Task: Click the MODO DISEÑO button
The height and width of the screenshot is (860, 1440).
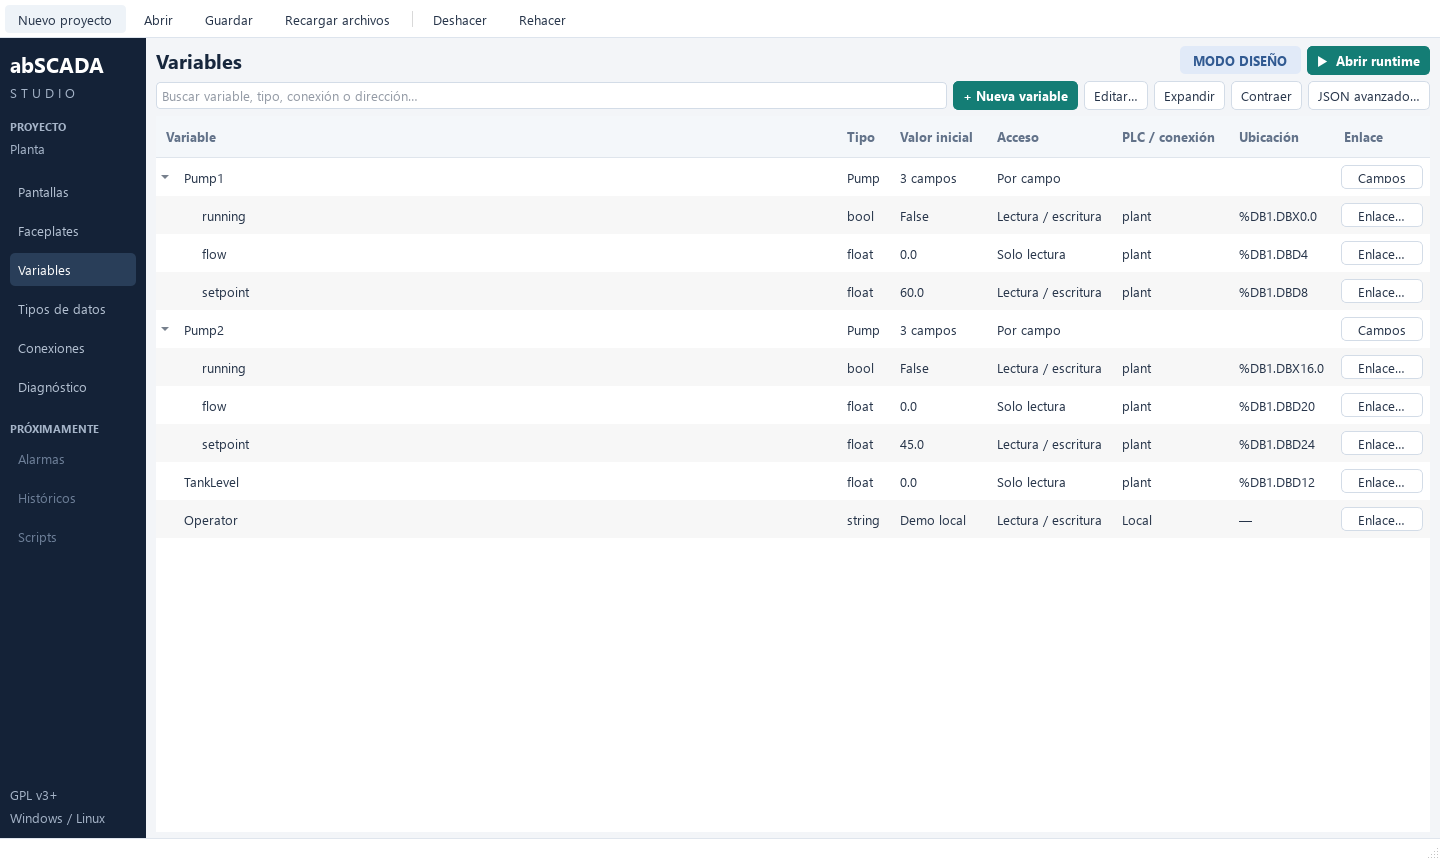Action: (1240, 61)
